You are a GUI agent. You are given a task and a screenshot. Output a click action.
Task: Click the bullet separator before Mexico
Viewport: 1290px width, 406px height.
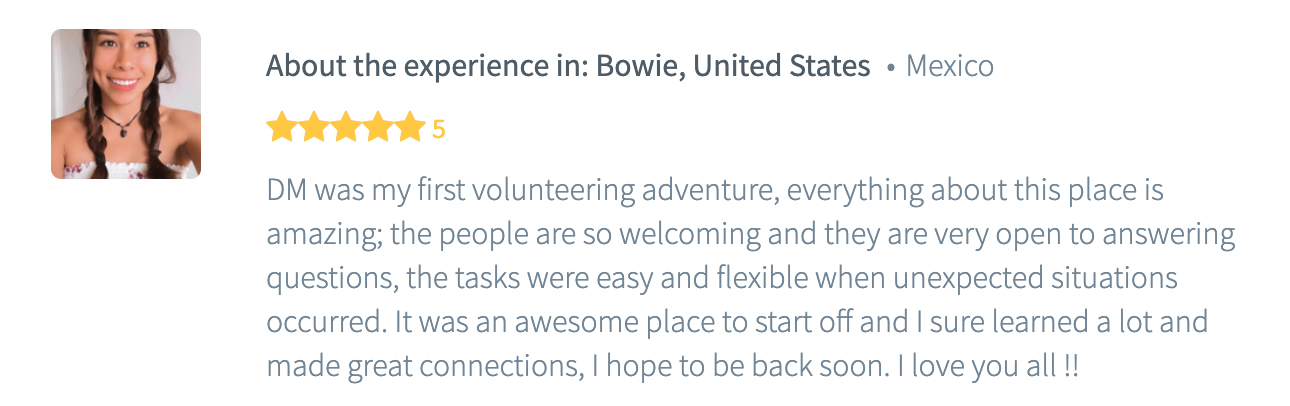click(890, 68)
